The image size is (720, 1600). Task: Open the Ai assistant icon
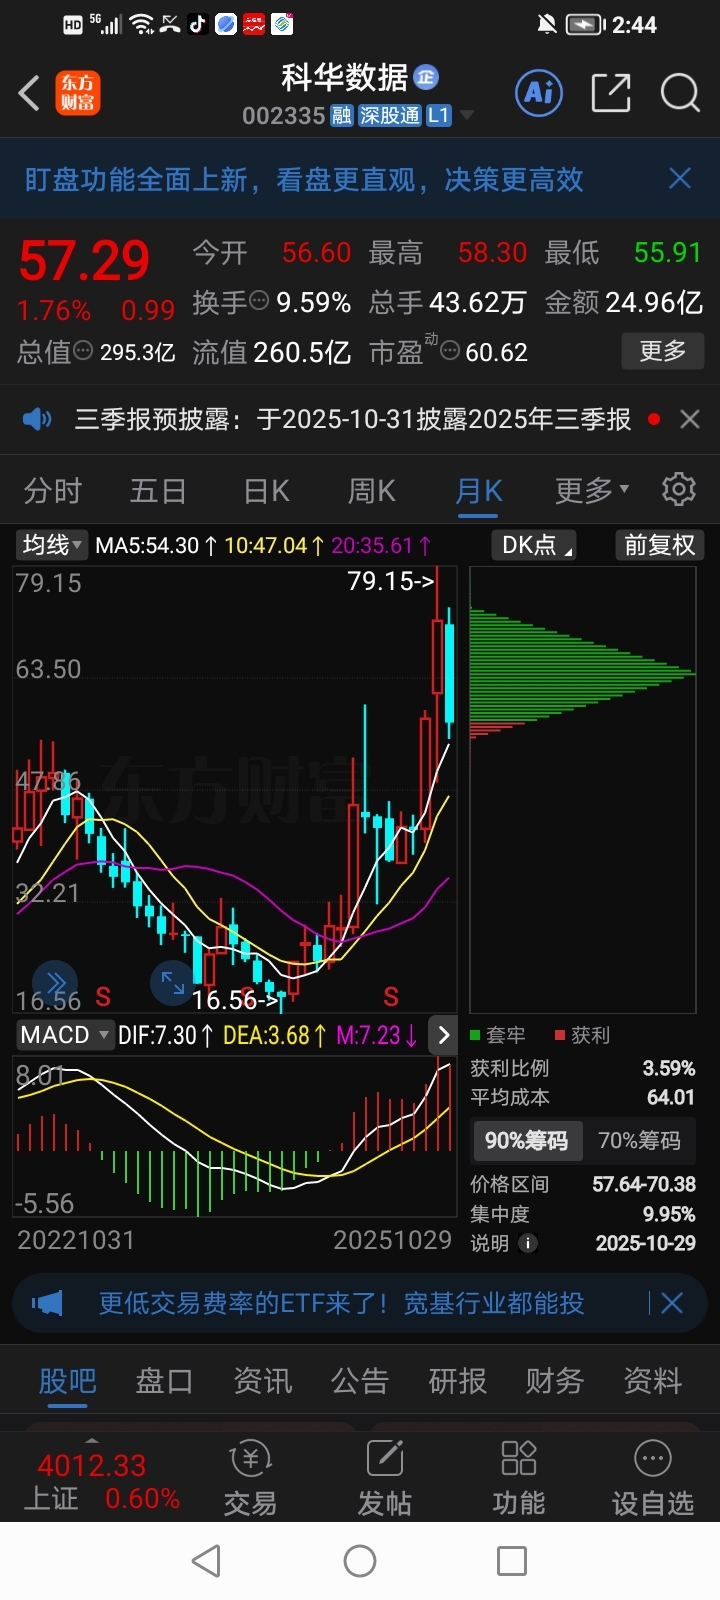[540, 93]
